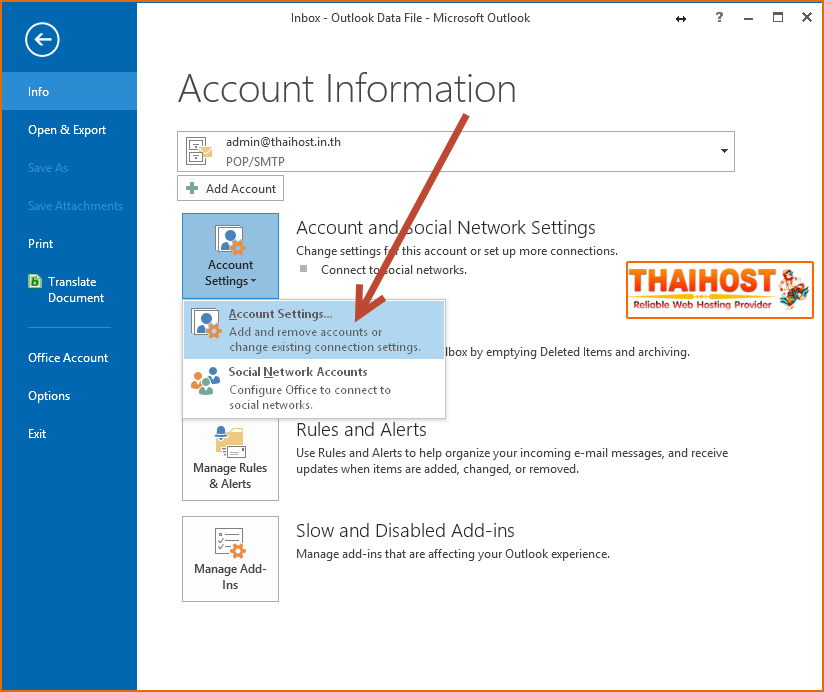The height and width of the screenshot is (692, 824).
Task: Click the Manage Rules & Alerts button
Action: coord(230,458)
